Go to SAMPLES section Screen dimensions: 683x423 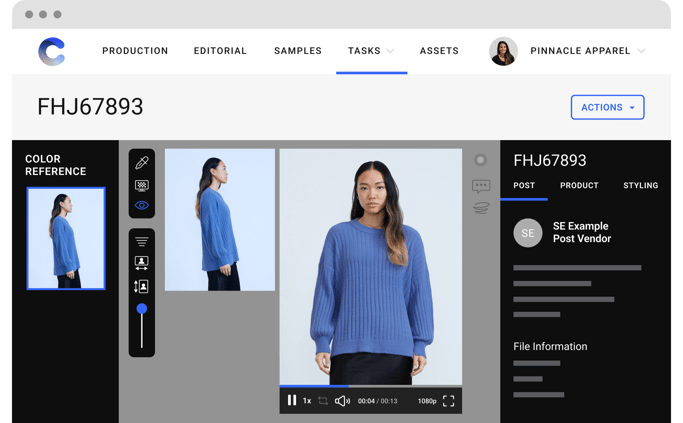[x=298, y=51]
